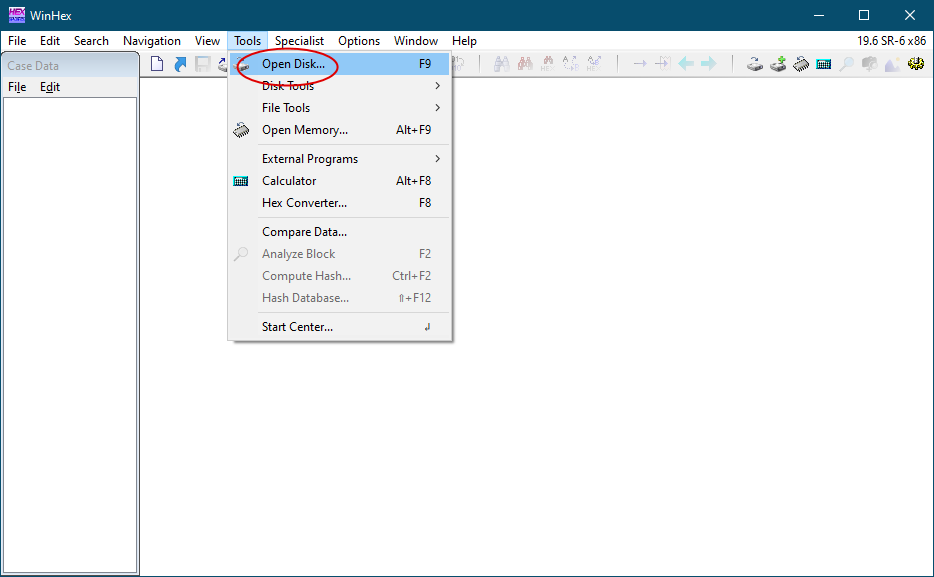Open the Calculator from the toolbar icon
The image size is (934, 577).
click(x=824, y=64)
